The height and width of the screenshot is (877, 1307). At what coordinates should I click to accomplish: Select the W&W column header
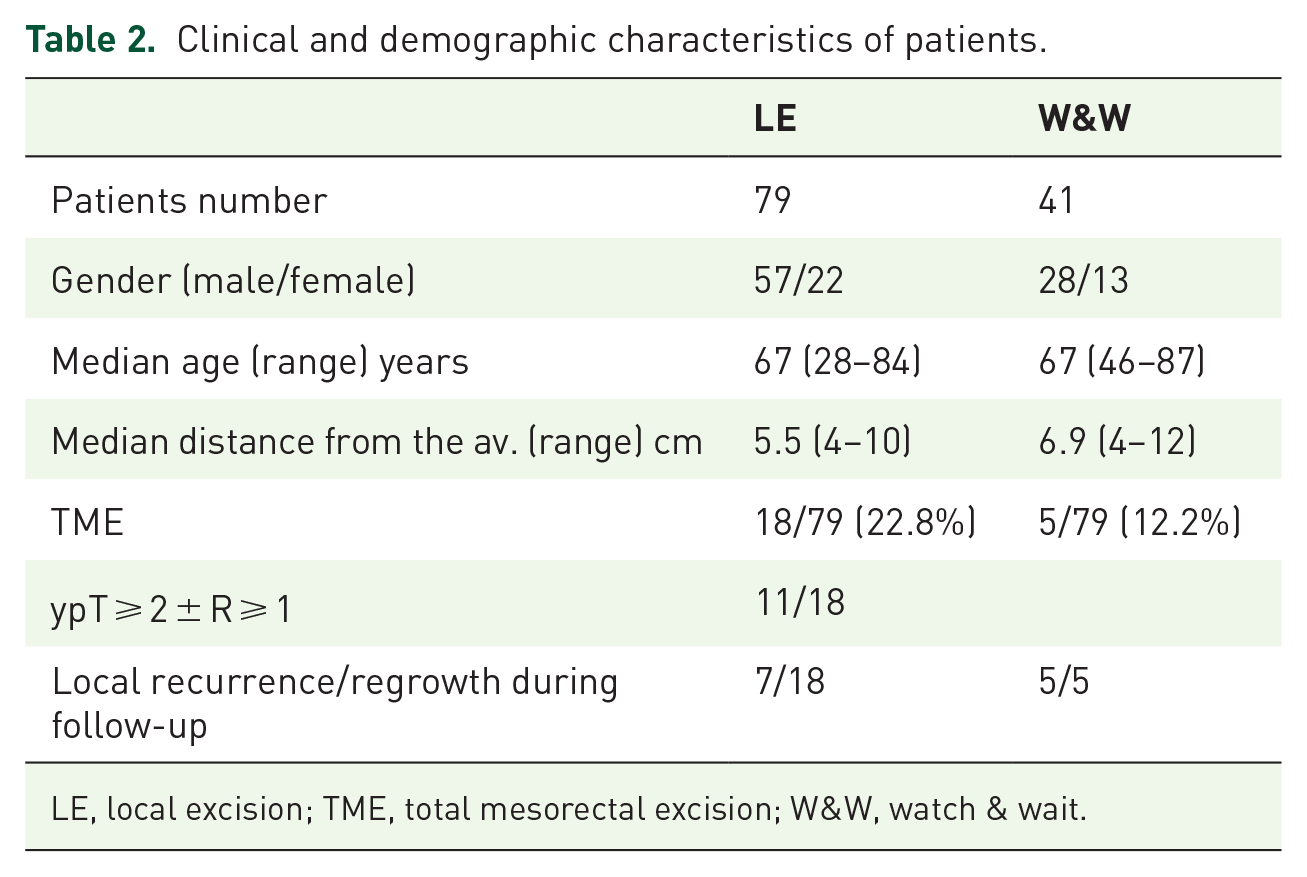tap(1085, 119)
